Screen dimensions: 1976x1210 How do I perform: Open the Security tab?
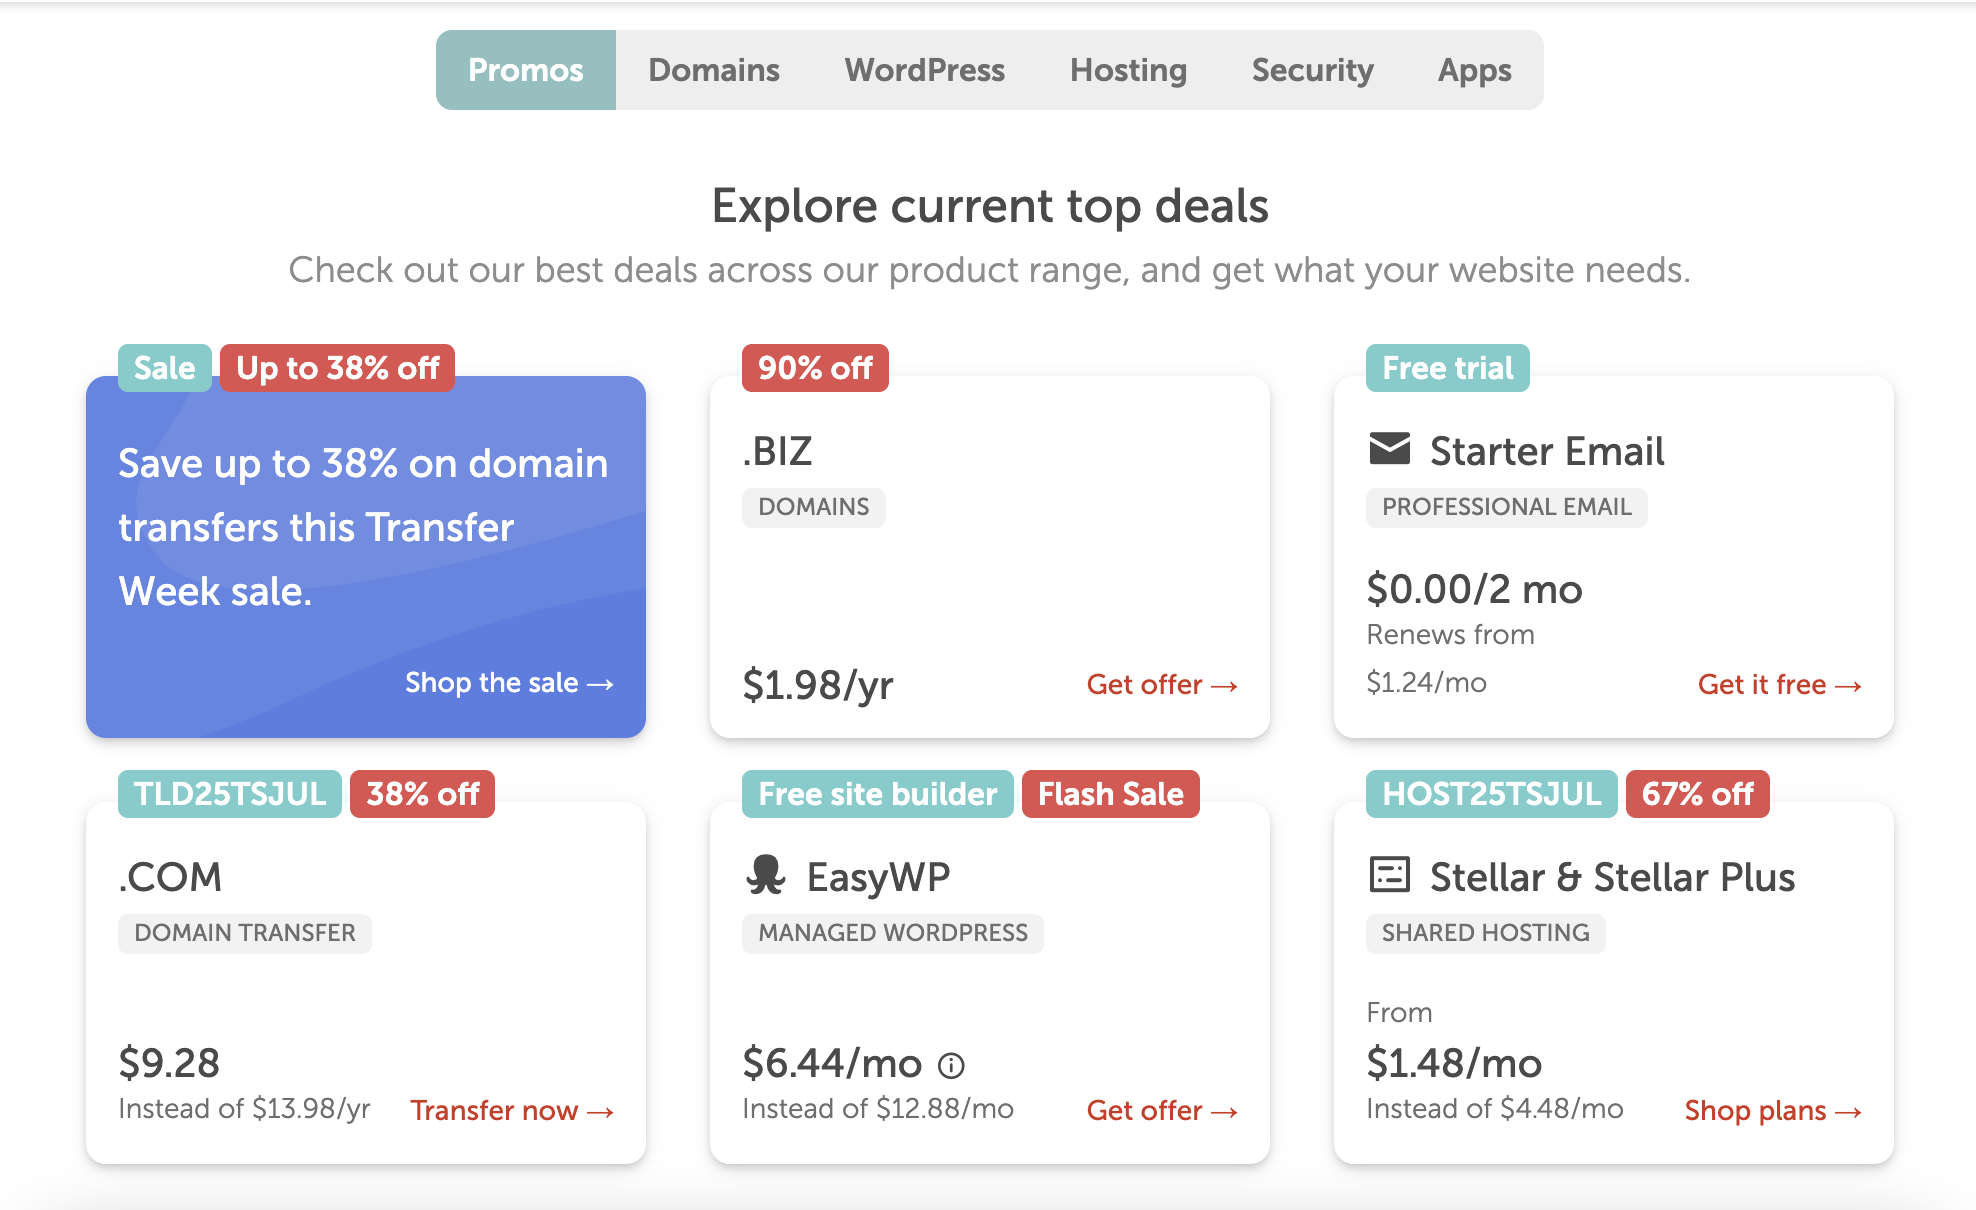point(1313,70)
